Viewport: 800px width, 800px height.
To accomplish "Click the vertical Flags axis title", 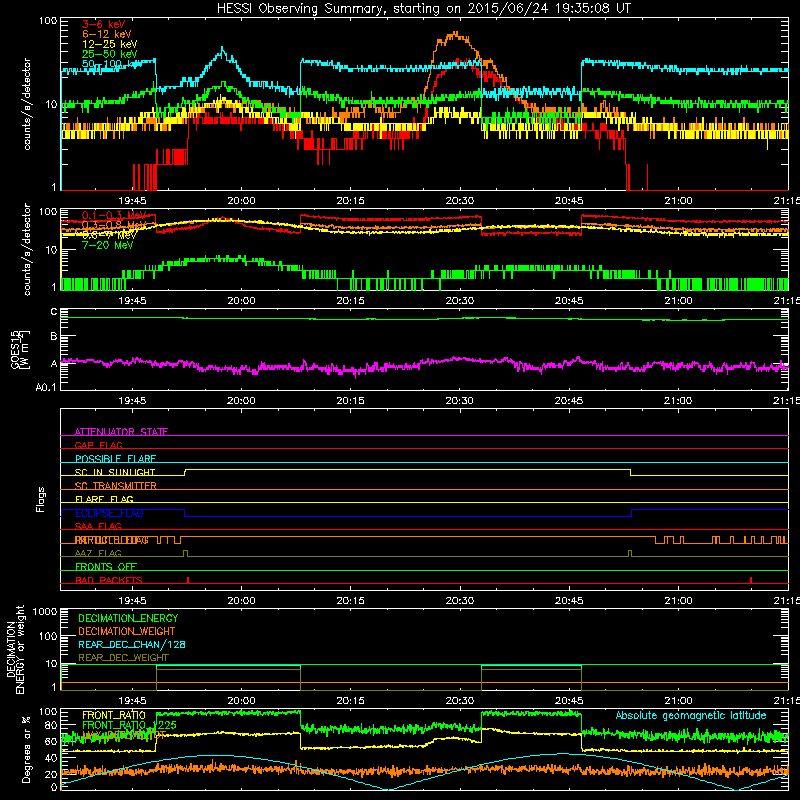I will coord(41,499).
